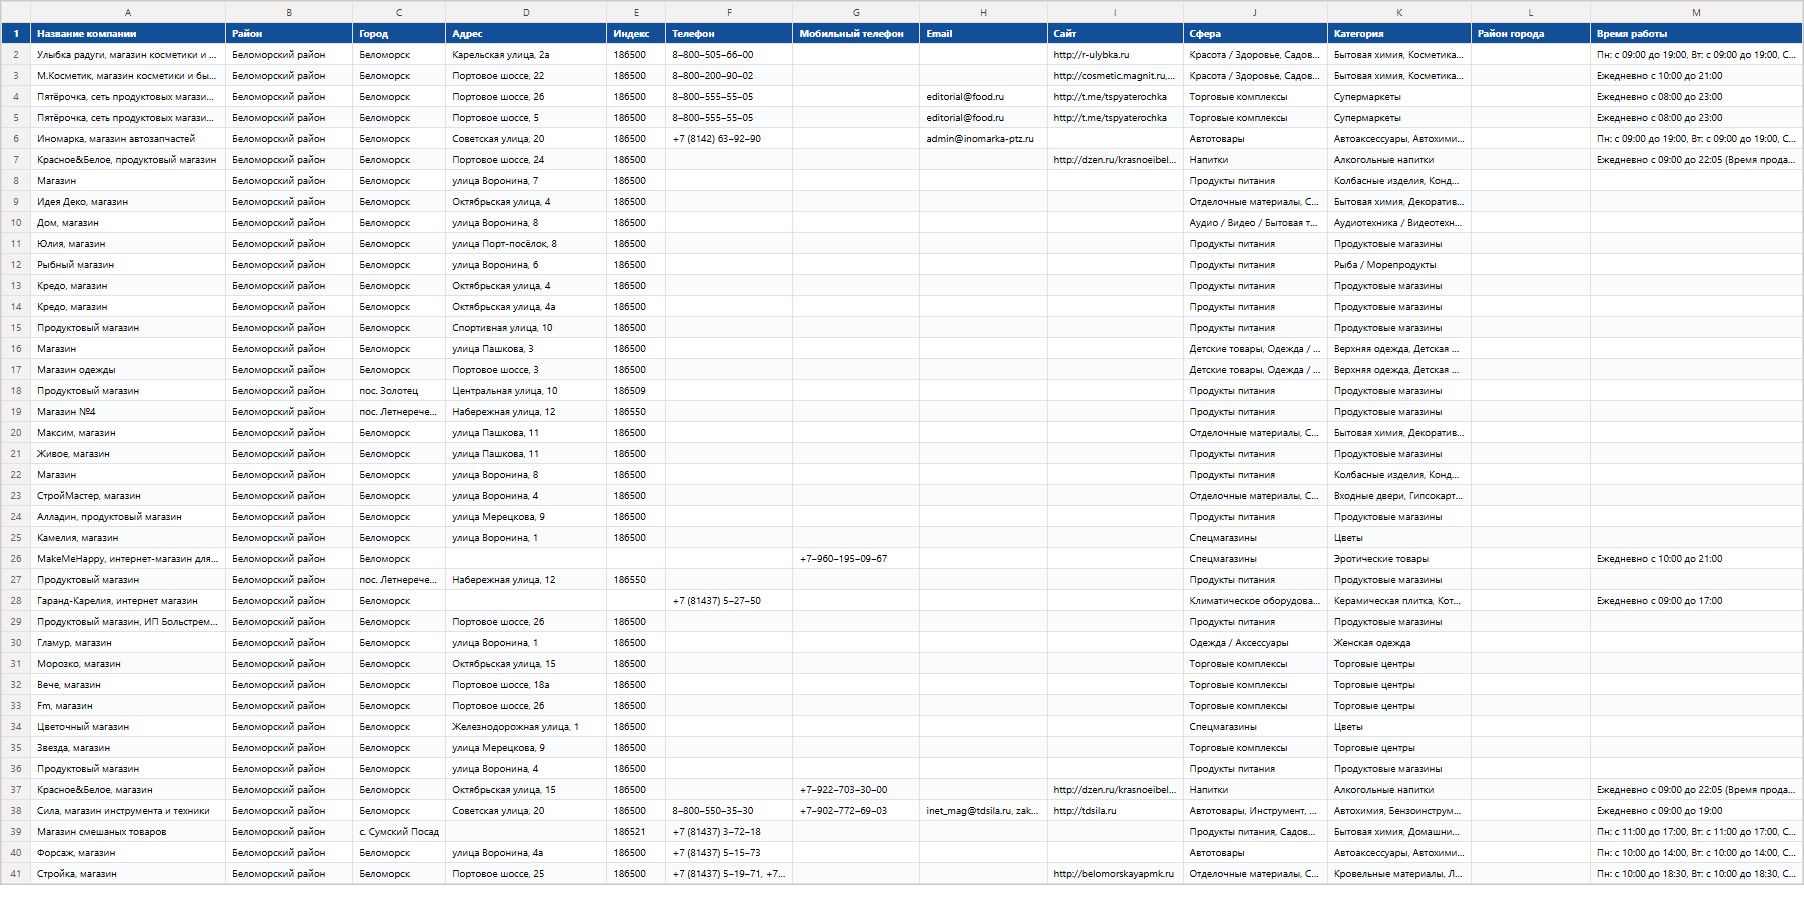Select sphere cell 'Одежда / Аксессуары'
The image size is (1804, 902).
[1255, 643]
